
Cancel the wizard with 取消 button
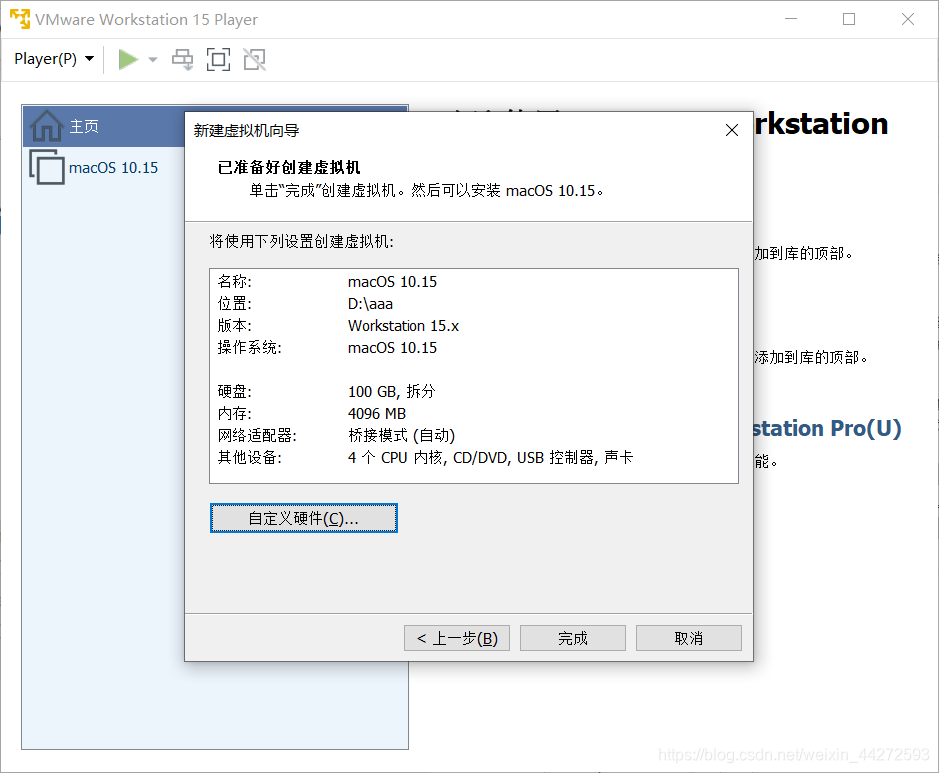[688, 638]
